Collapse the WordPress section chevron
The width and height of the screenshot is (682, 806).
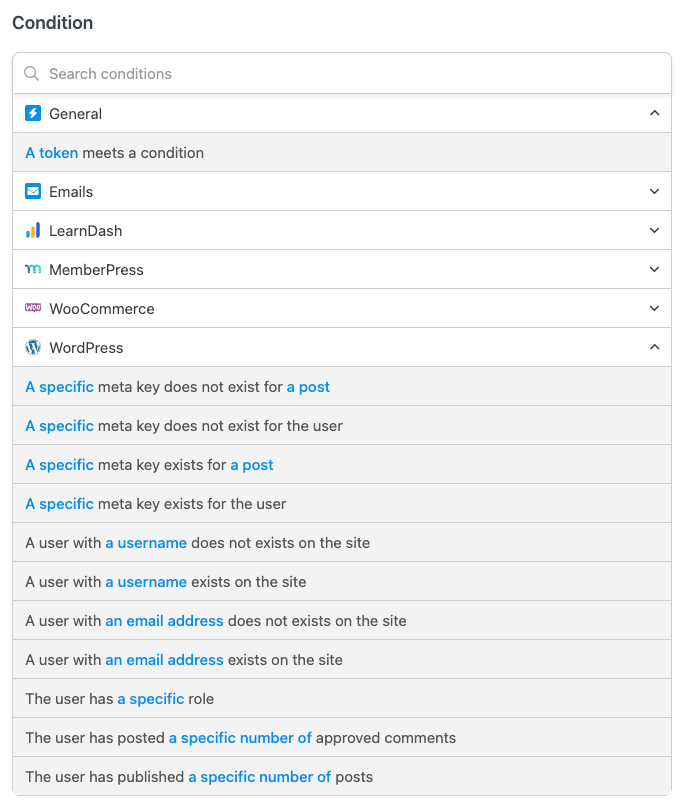[x=654, y=347]
